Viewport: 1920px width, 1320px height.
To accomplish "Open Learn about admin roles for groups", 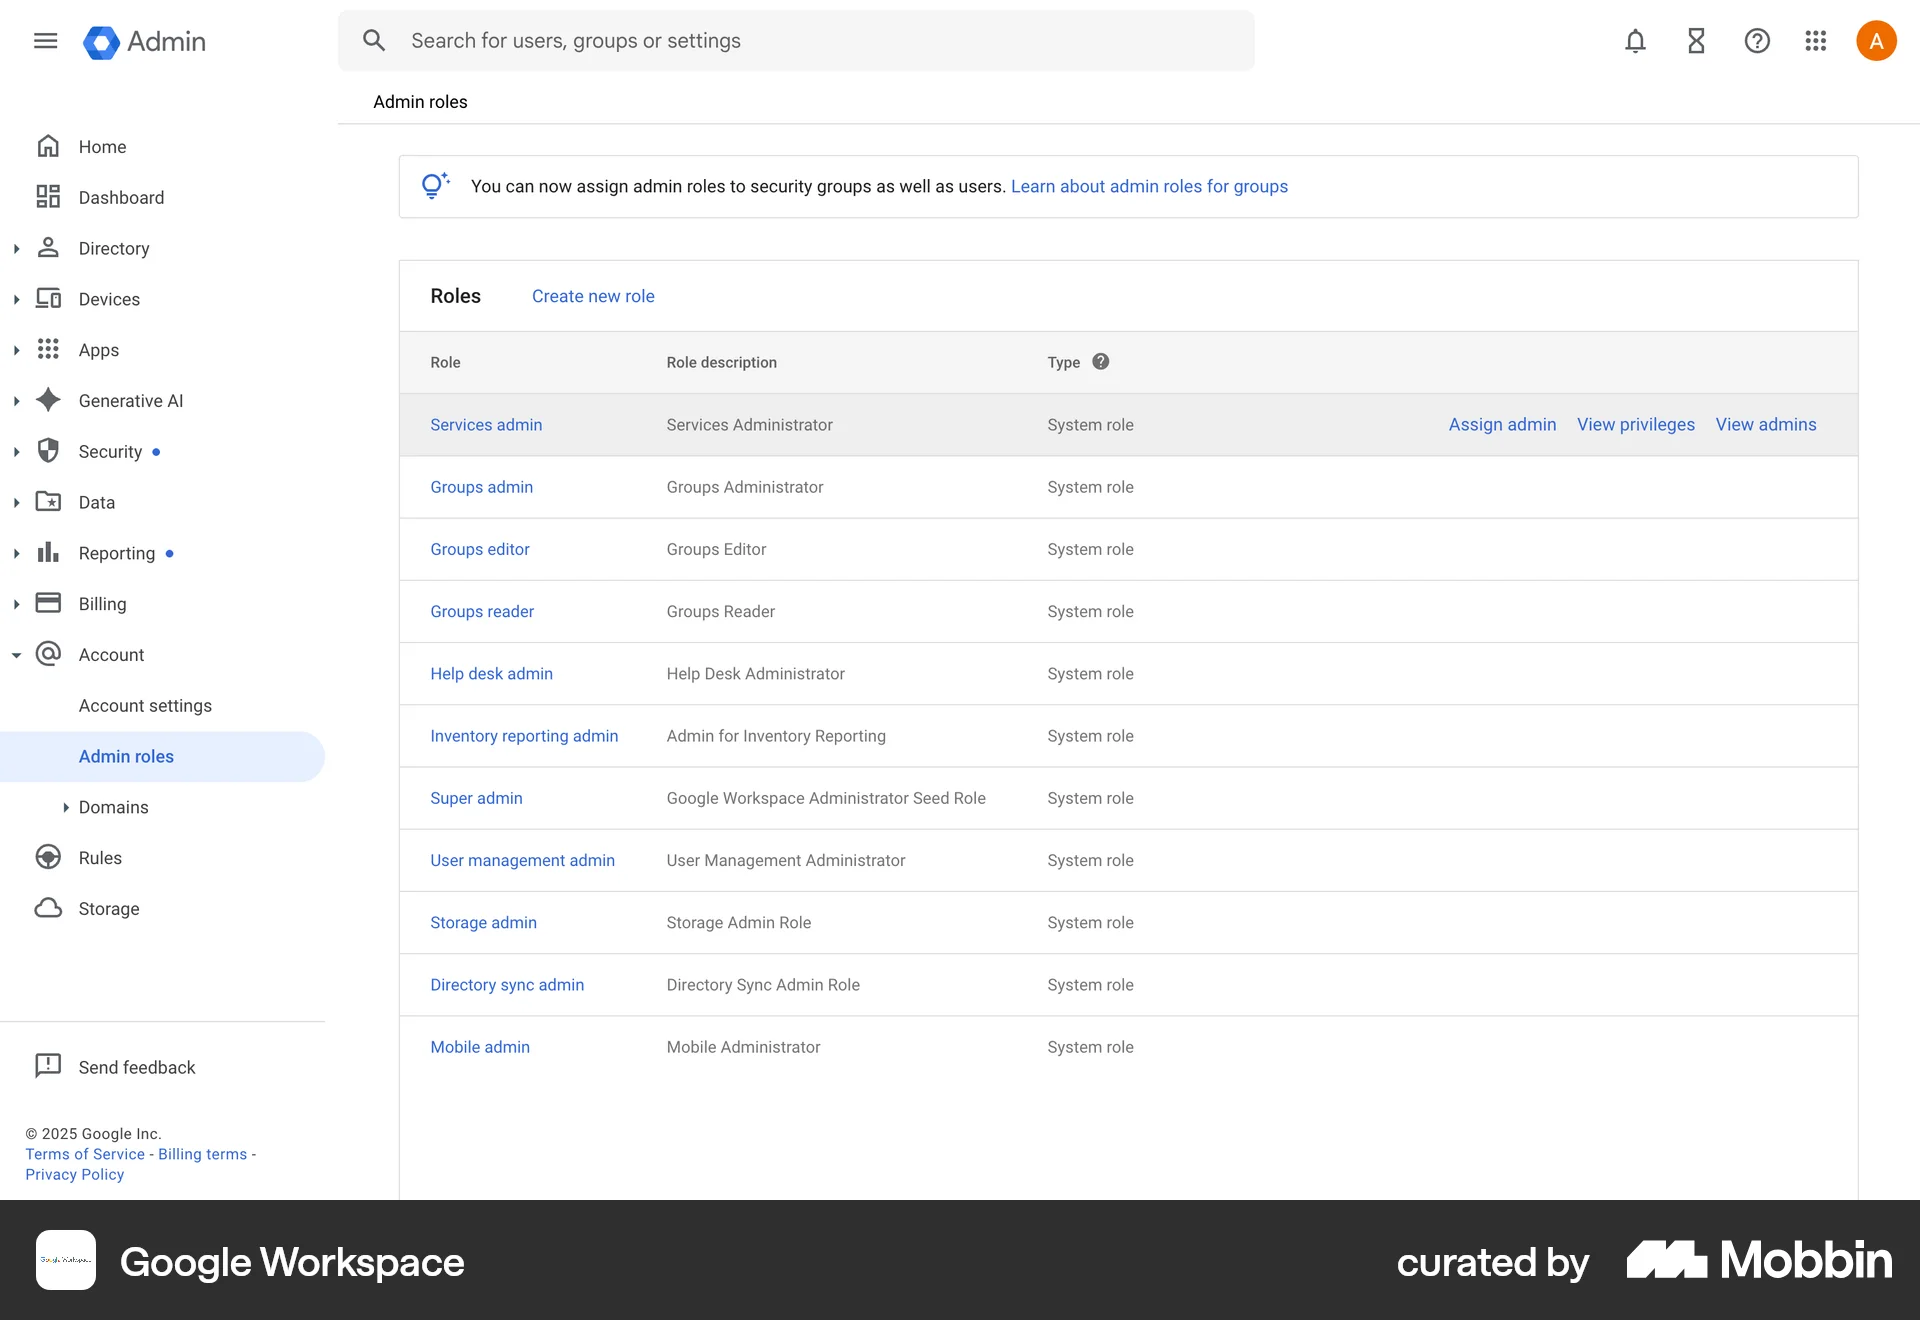I will (1148, 186).
